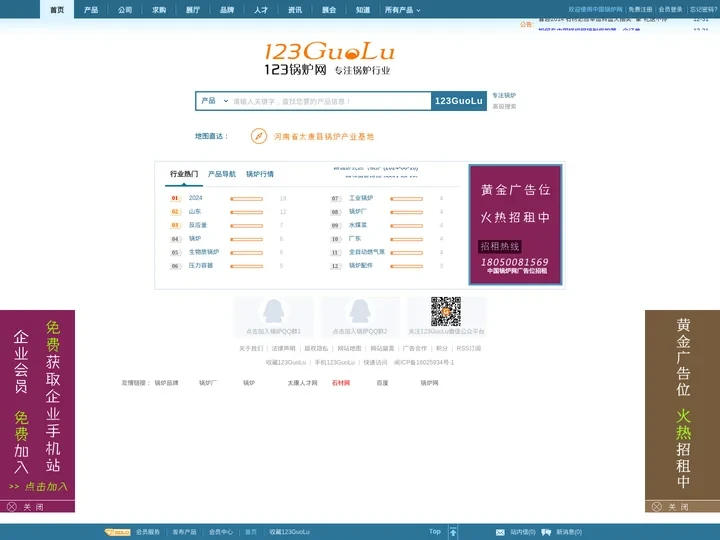The height and width of the screenshot is (540, 720).
Task: Close the left 企业会员 floating ad
Action: [x=26, y=507]
